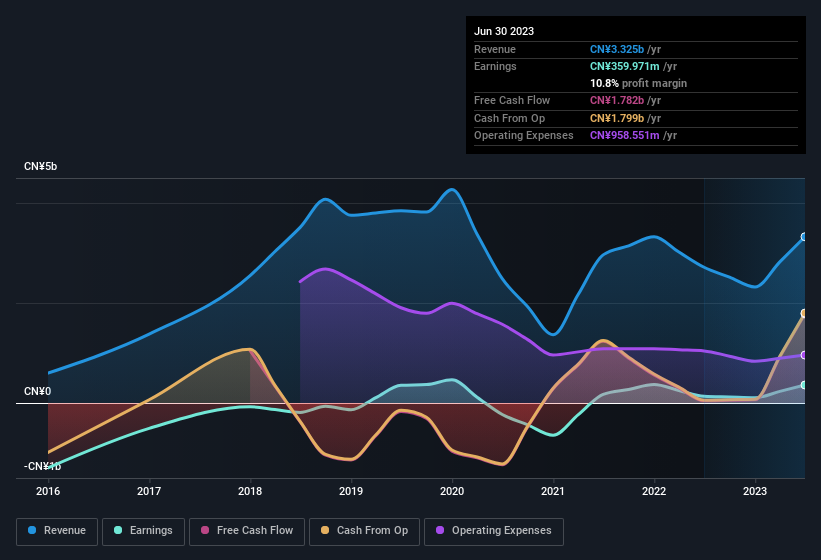Click the Revenue row label in tooltip

[x=495, y=49]
